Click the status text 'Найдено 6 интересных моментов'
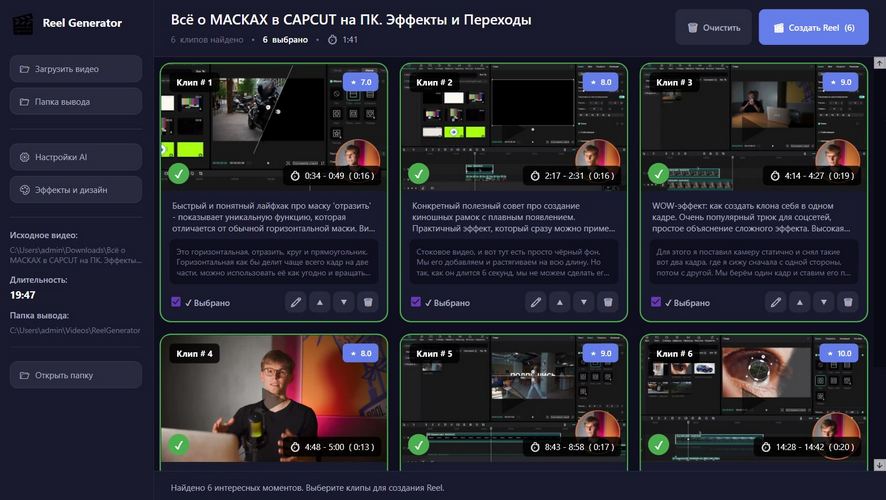Viewport: 886px width, 500px height. click(x=238, y=488)
